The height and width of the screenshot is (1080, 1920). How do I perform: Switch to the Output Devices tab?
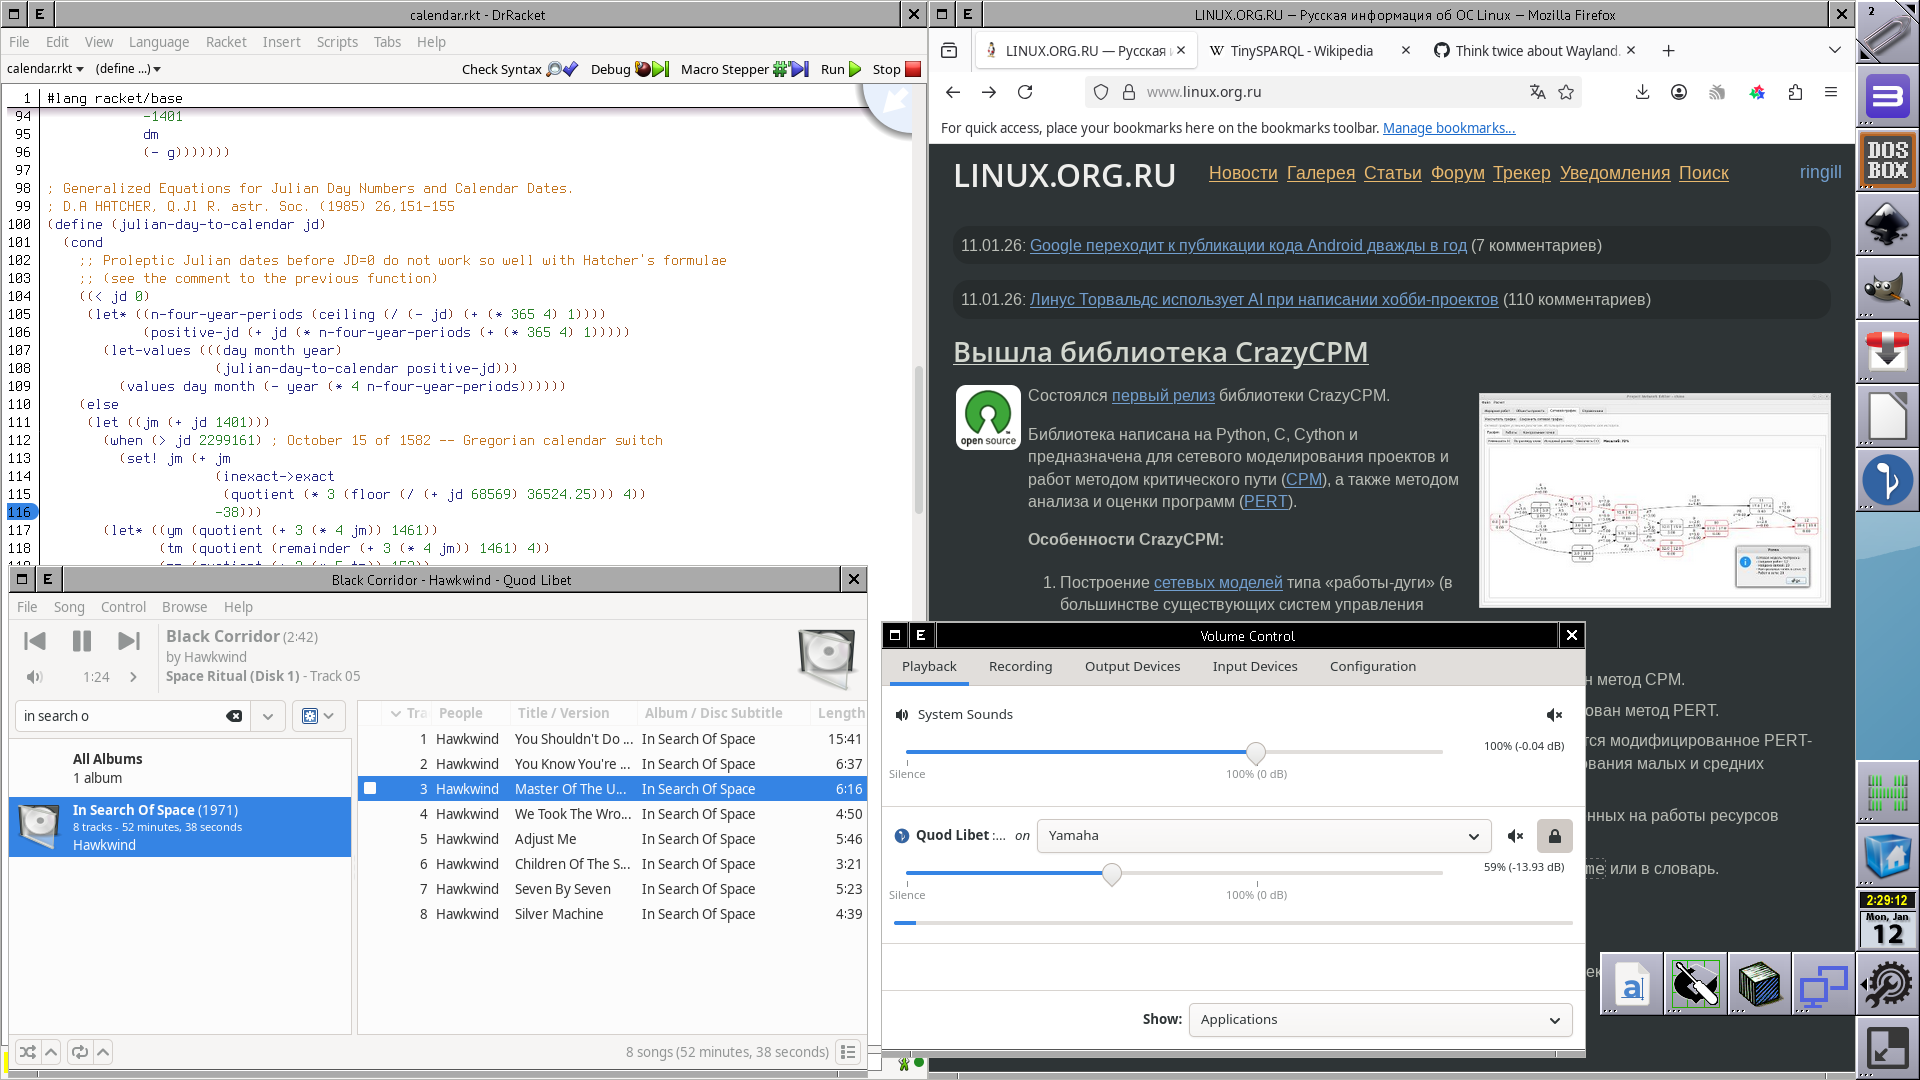click(1132, 666)
